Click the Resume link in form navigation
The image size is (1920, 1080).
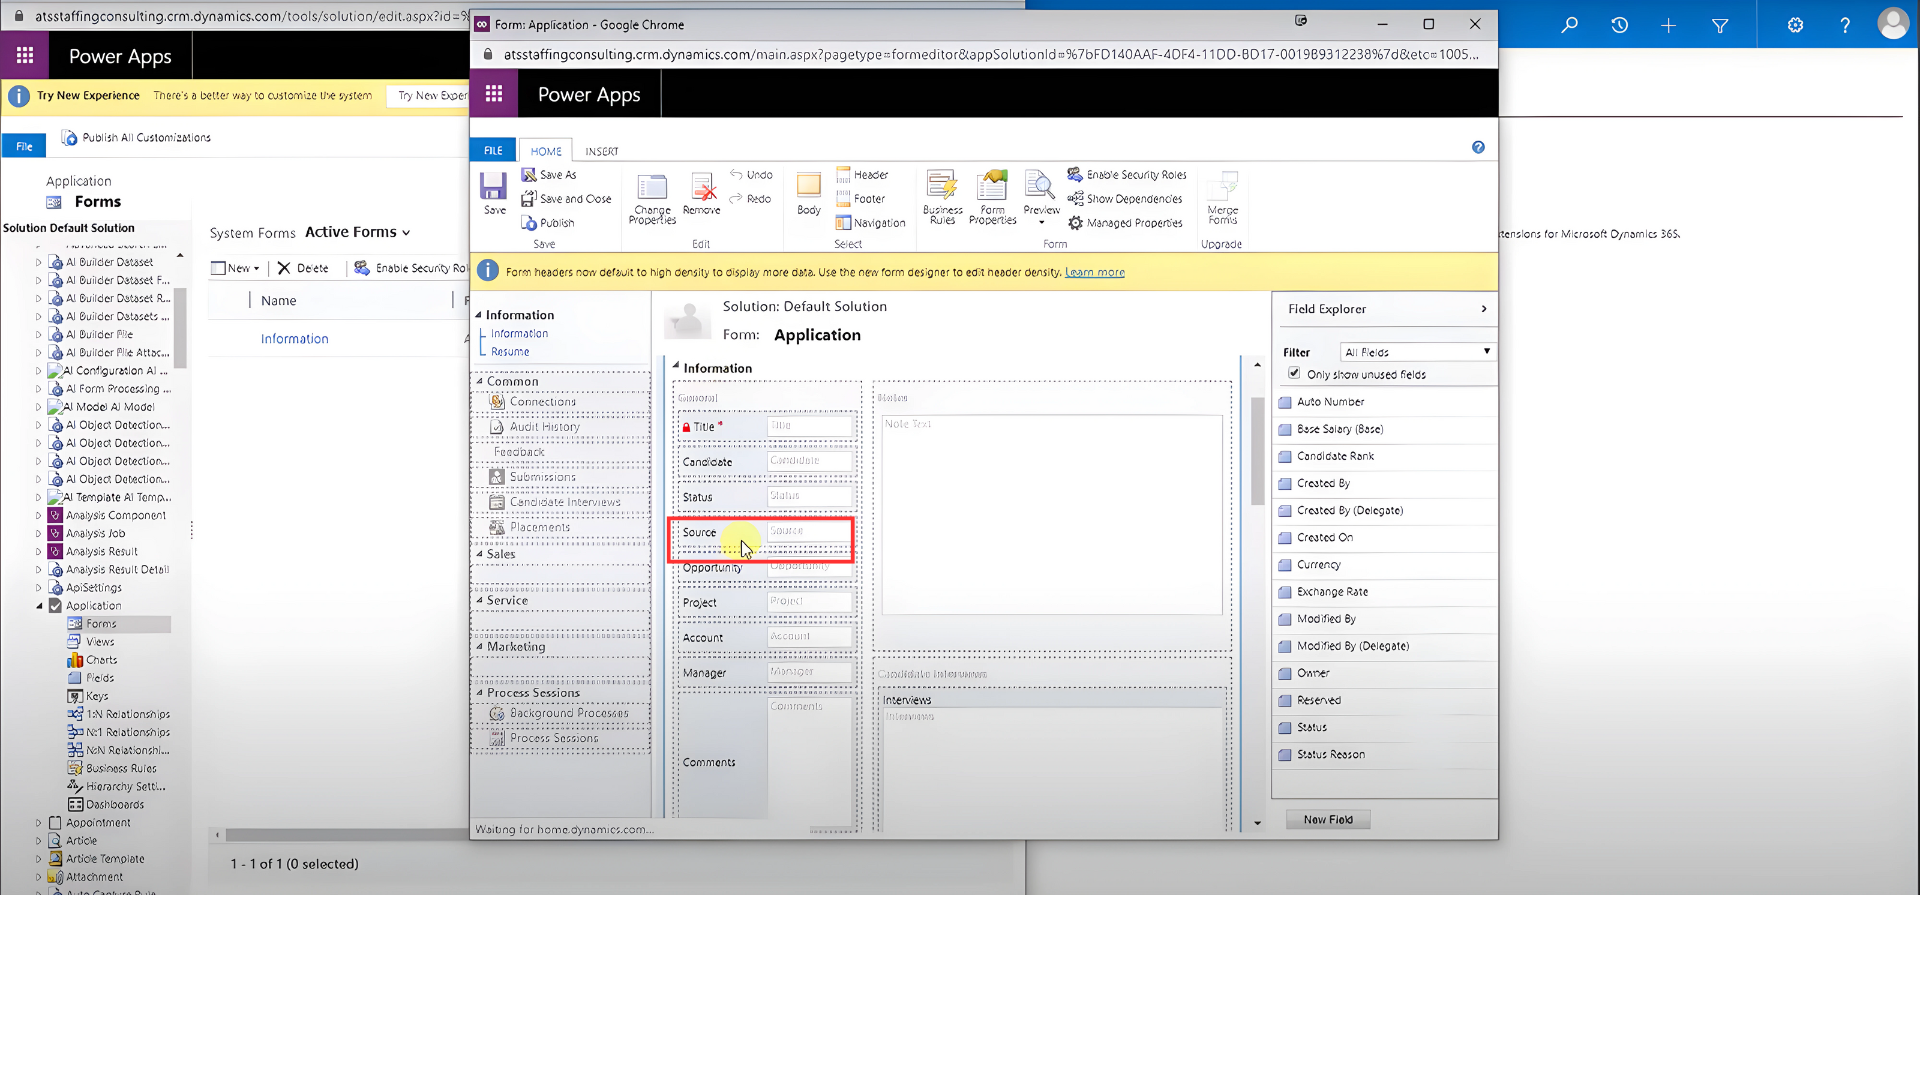tap(510, 352)
